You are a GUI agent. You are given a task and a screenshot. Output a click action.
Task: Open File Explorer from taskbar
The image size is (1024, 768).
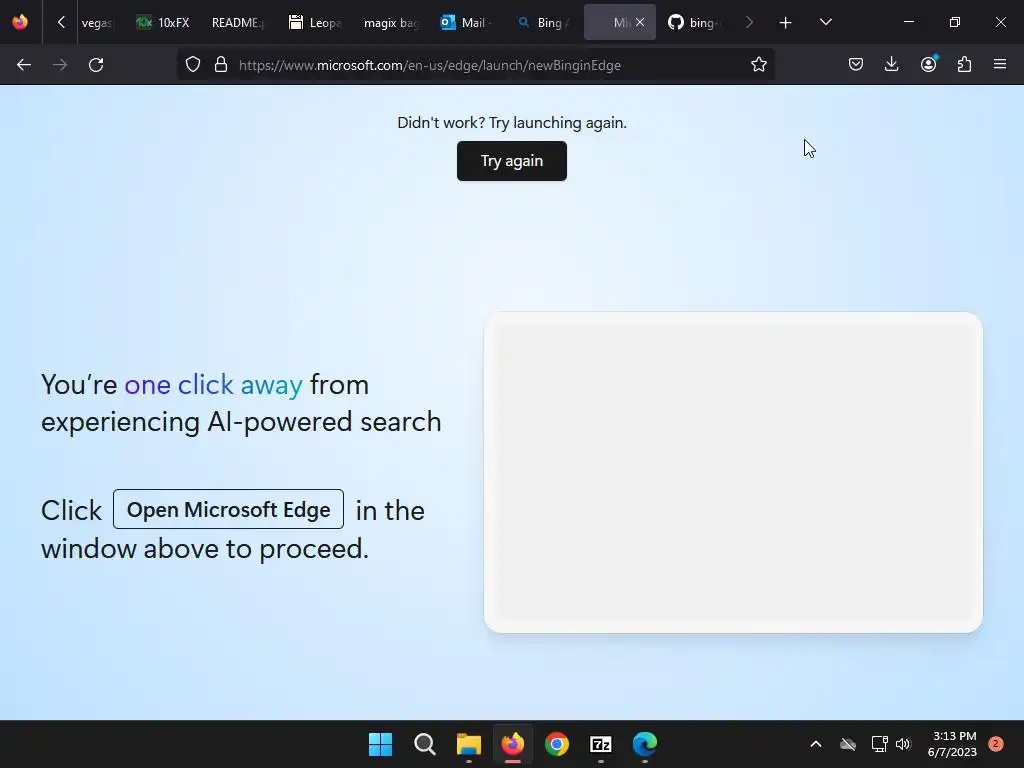pos(469,744)
